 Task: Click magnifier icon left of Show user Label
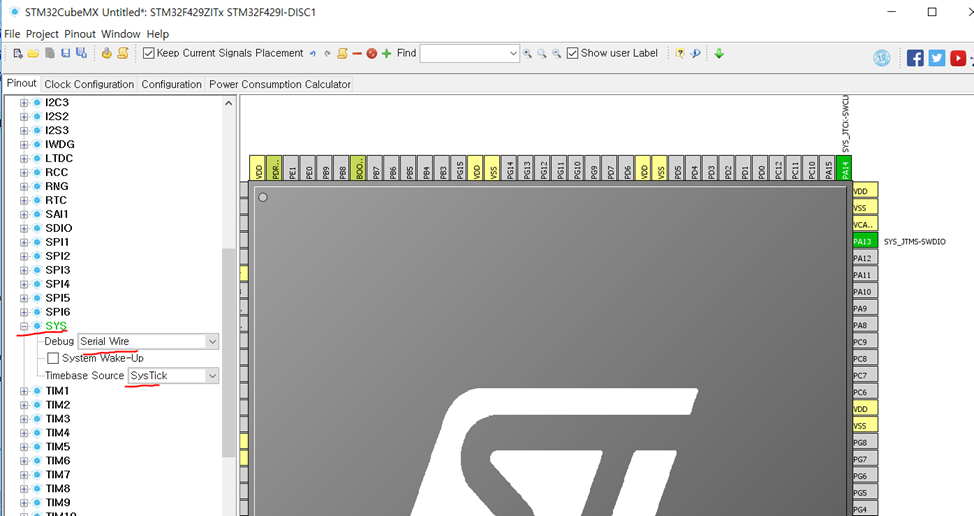pos(557,53)
